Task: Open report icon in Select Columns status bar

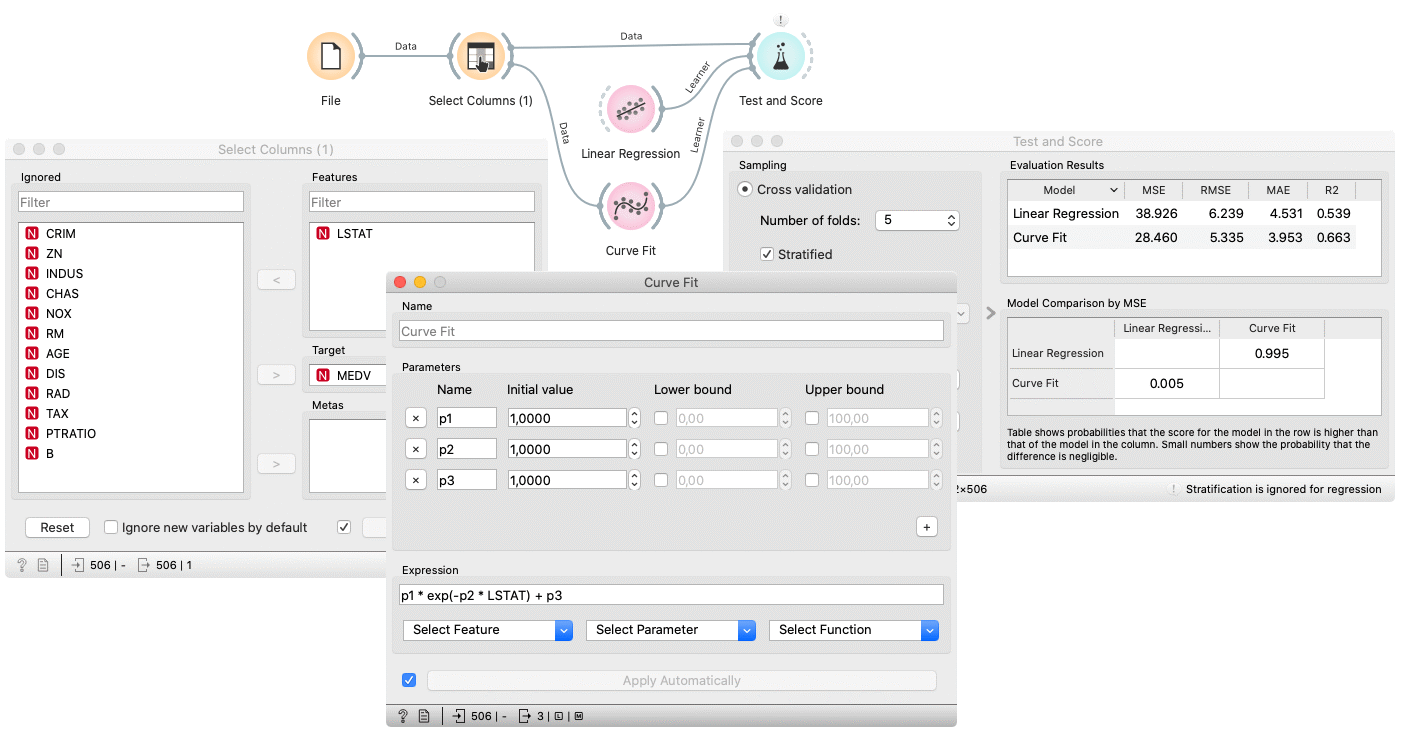Action: (x=43, y=565)
